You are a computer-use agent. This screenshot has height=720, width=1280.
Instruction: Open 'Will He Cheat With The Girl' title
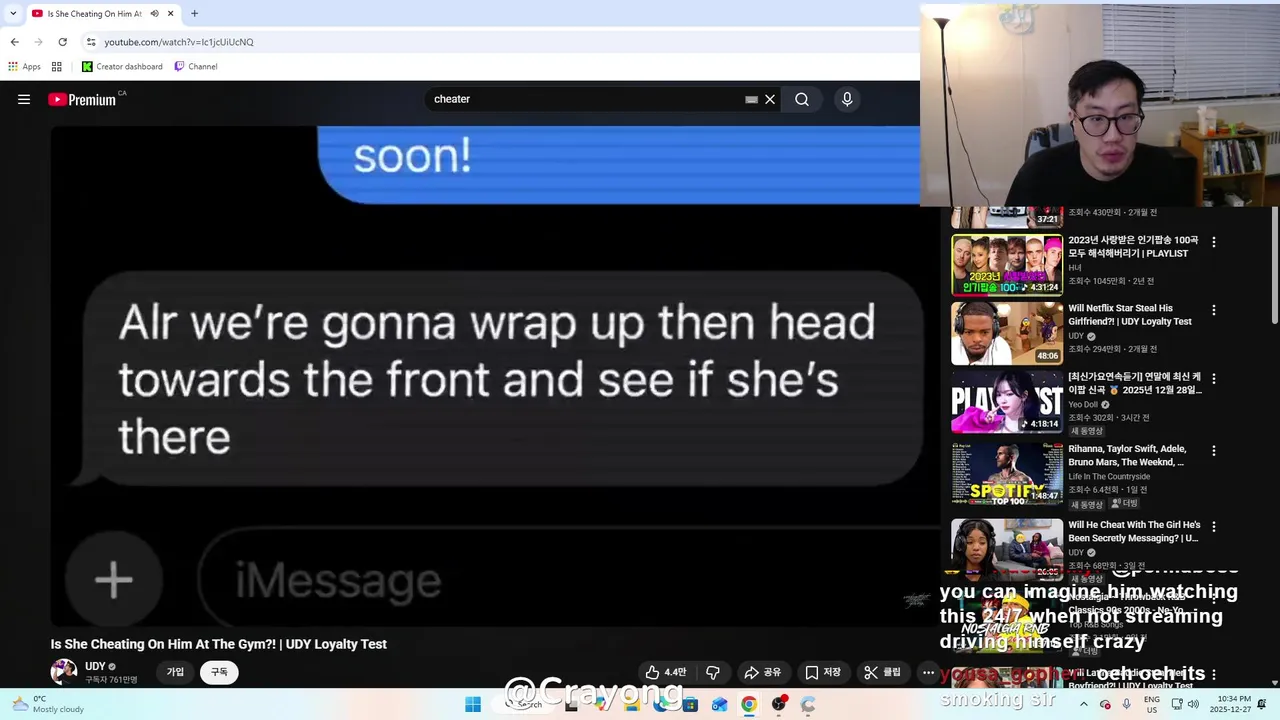pos(1134,531)
